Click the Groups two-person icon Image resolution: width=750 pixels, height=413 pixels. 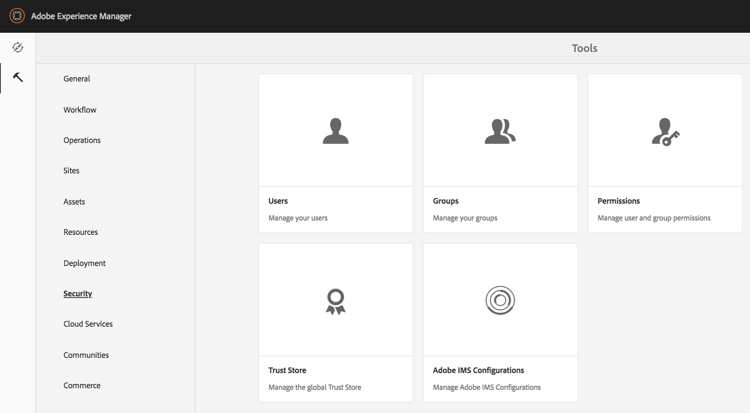tap(500, 131)
